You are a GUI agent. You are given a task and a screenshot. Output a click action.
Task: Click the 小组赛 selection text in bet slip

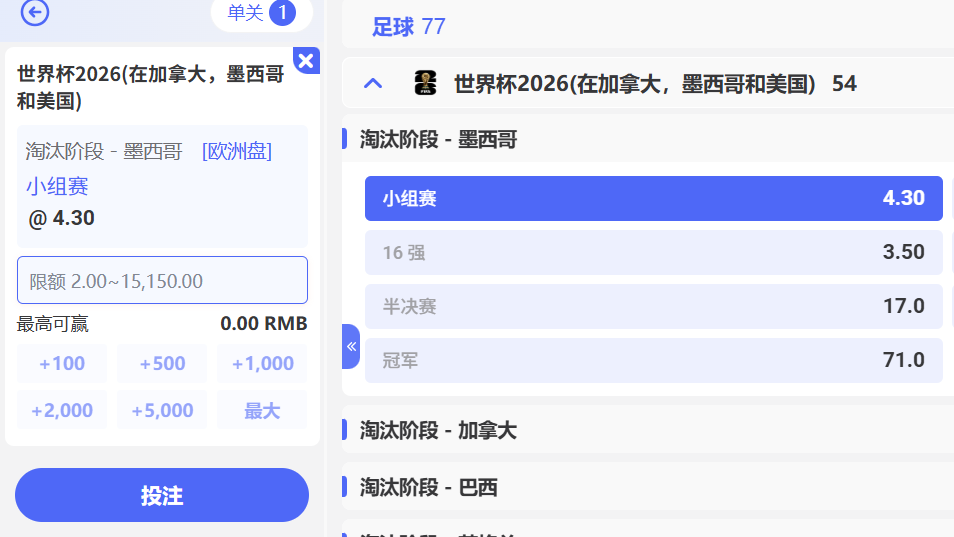pos(57,186)
